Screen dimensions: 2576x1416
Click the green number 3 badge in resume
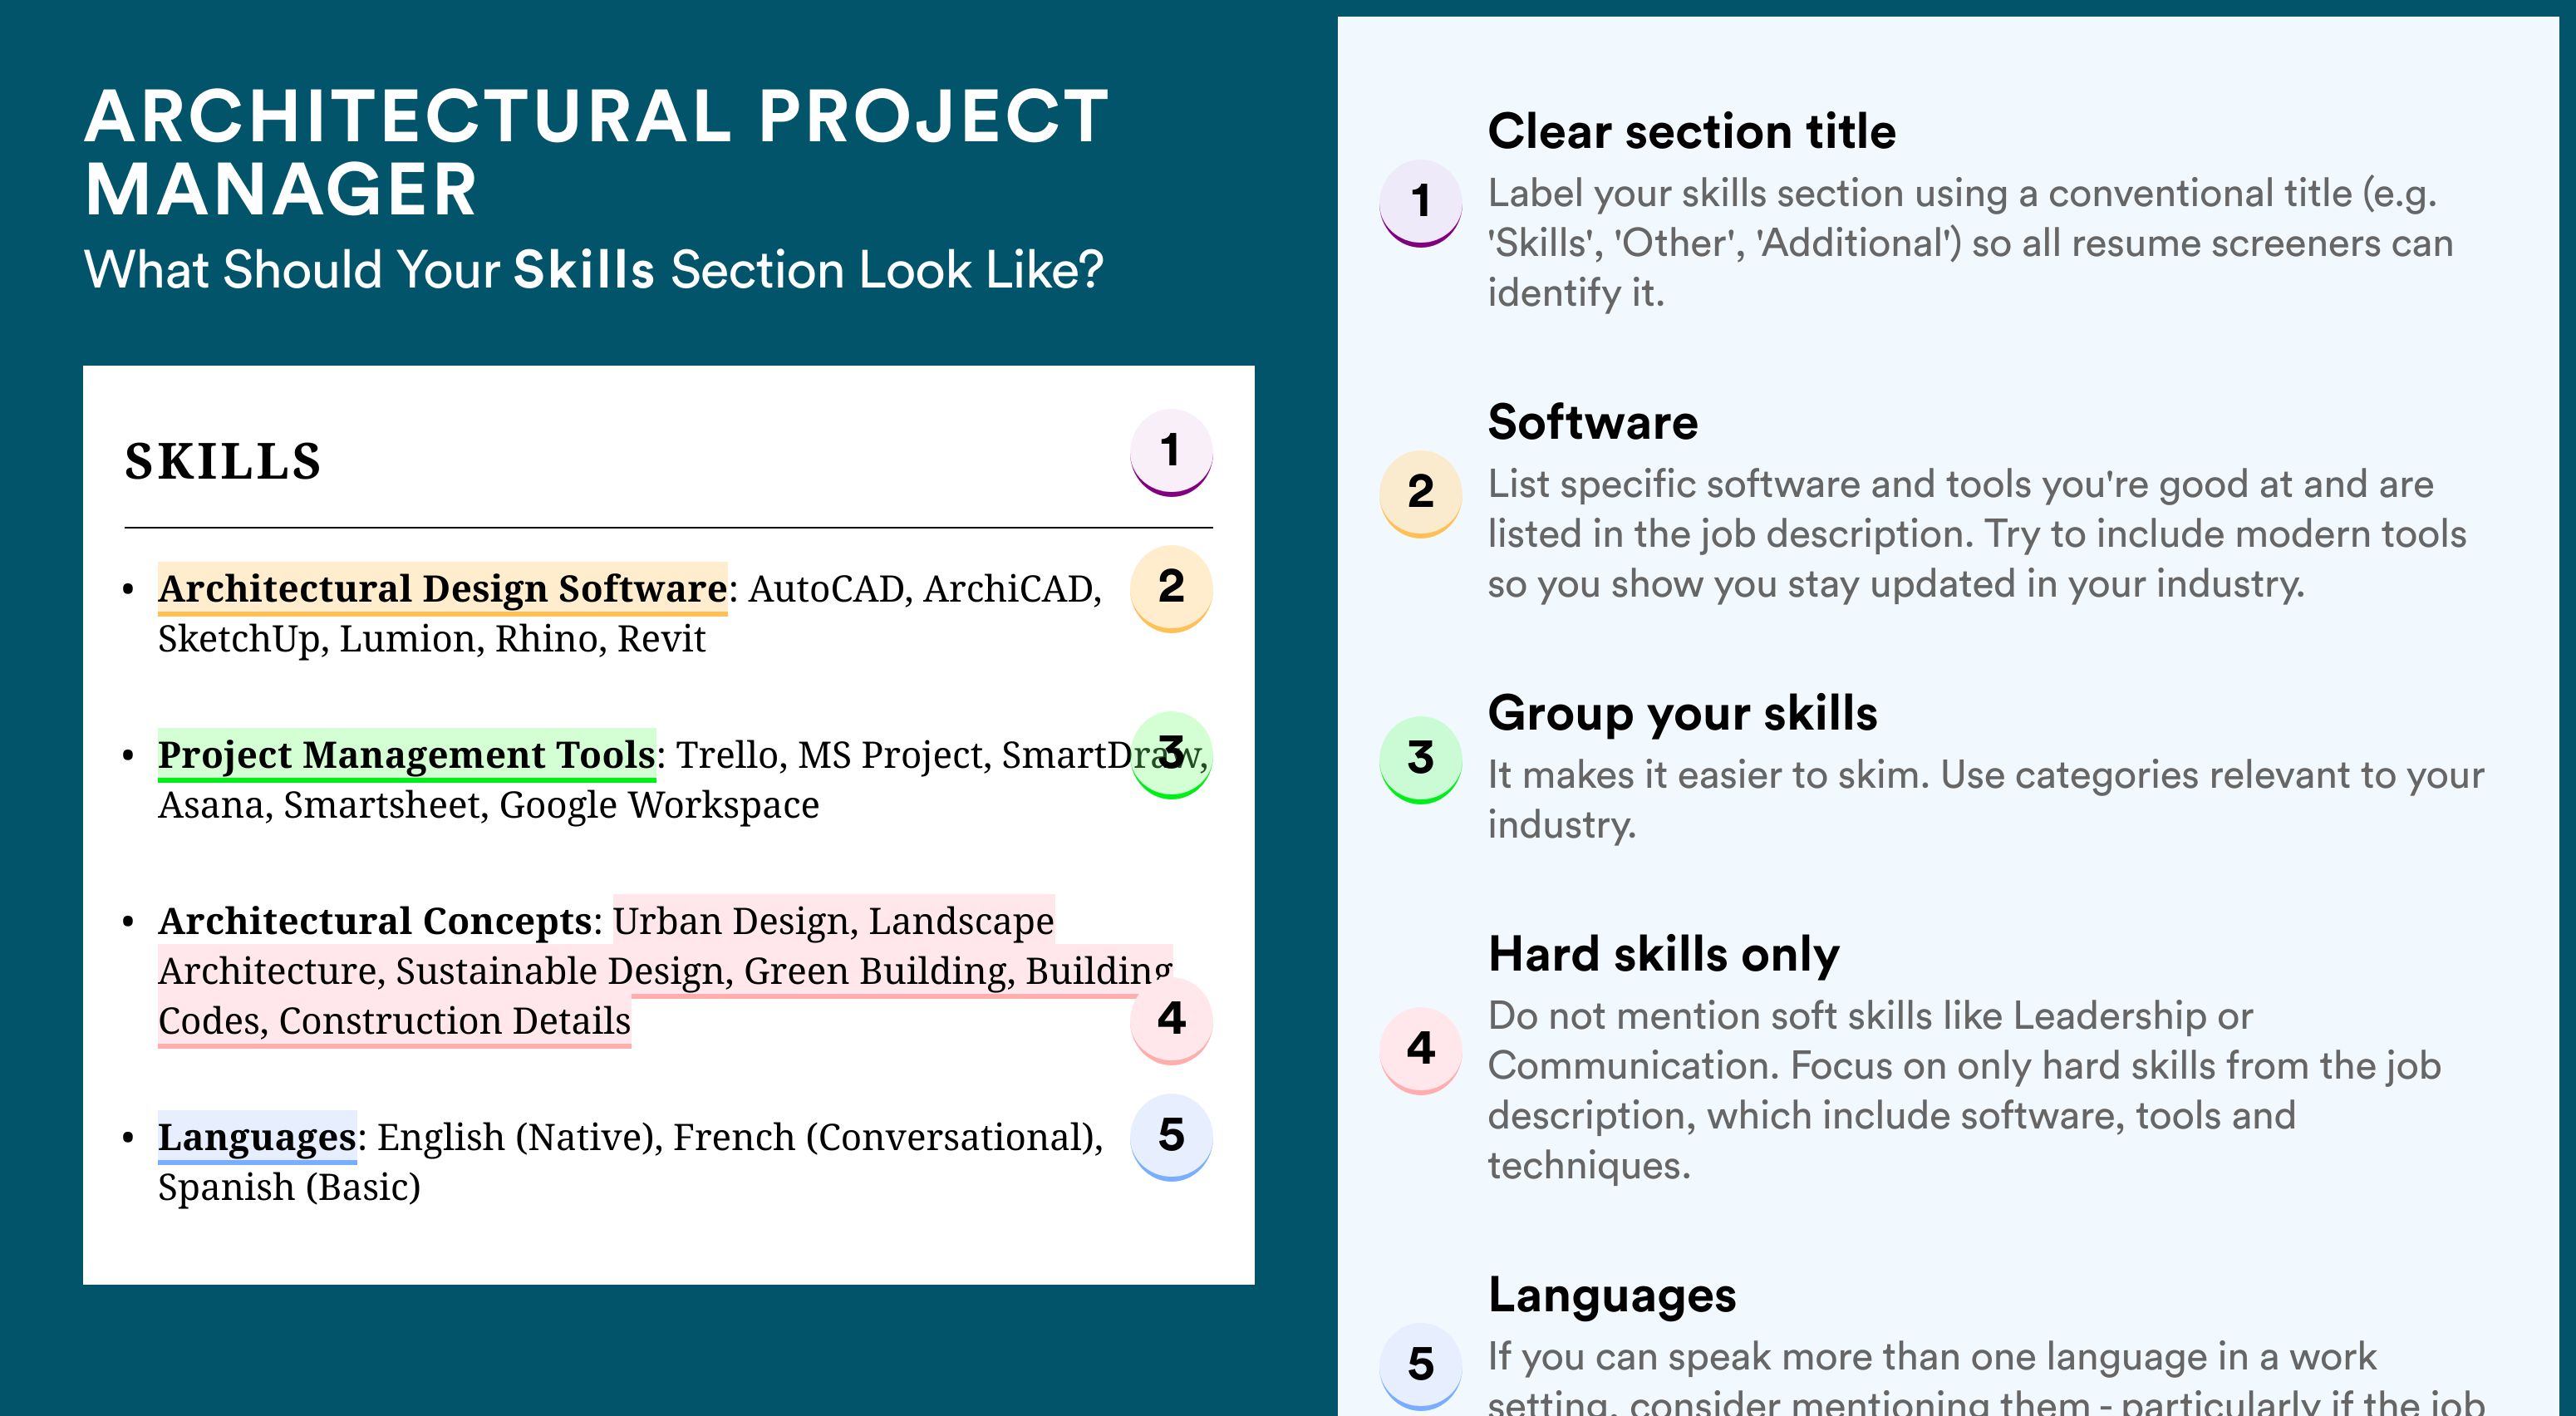[1171, 753]
